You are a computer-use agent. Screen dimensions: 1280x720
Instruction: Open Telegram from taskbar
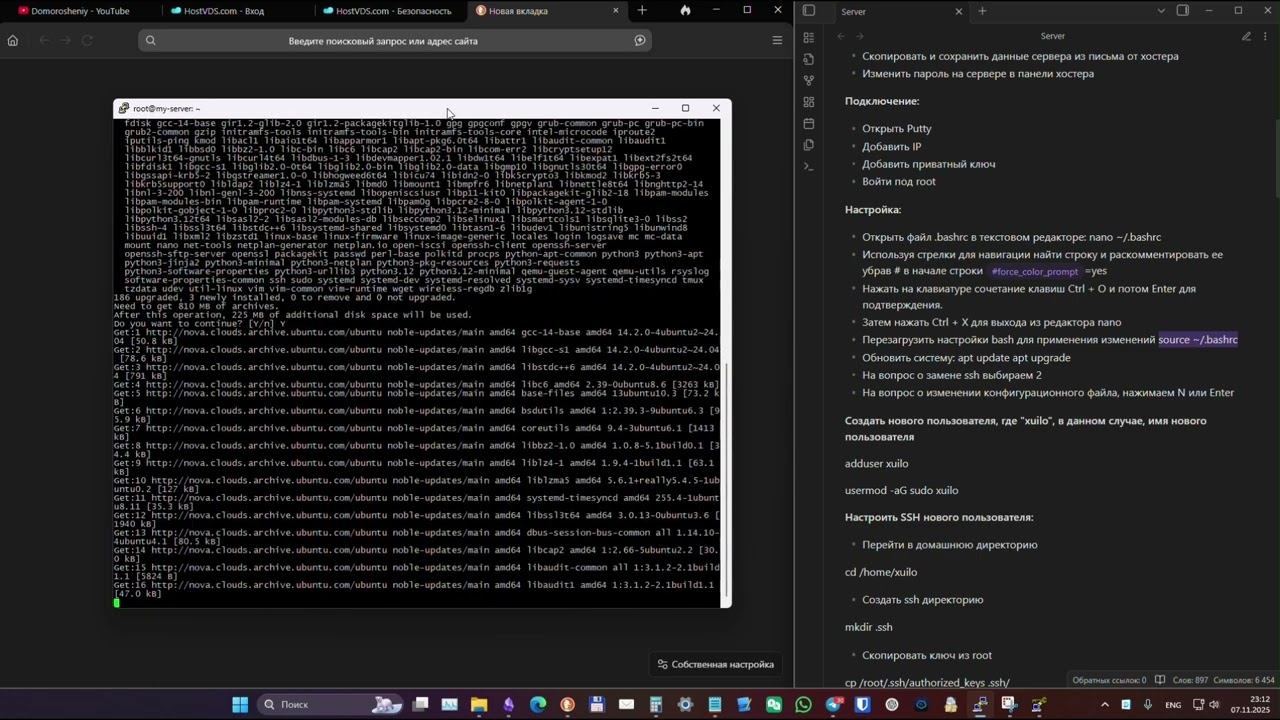click(833, 705)
